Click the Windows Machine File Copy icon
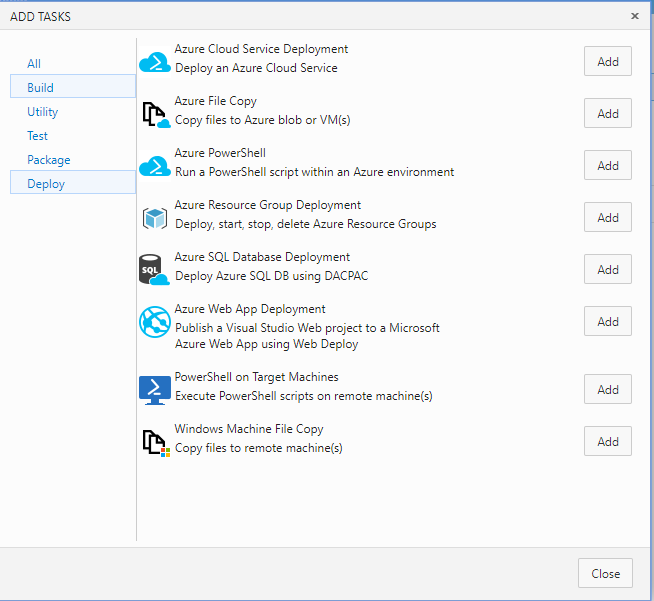This screenshot has width=654, height=601. coord(155,442)
